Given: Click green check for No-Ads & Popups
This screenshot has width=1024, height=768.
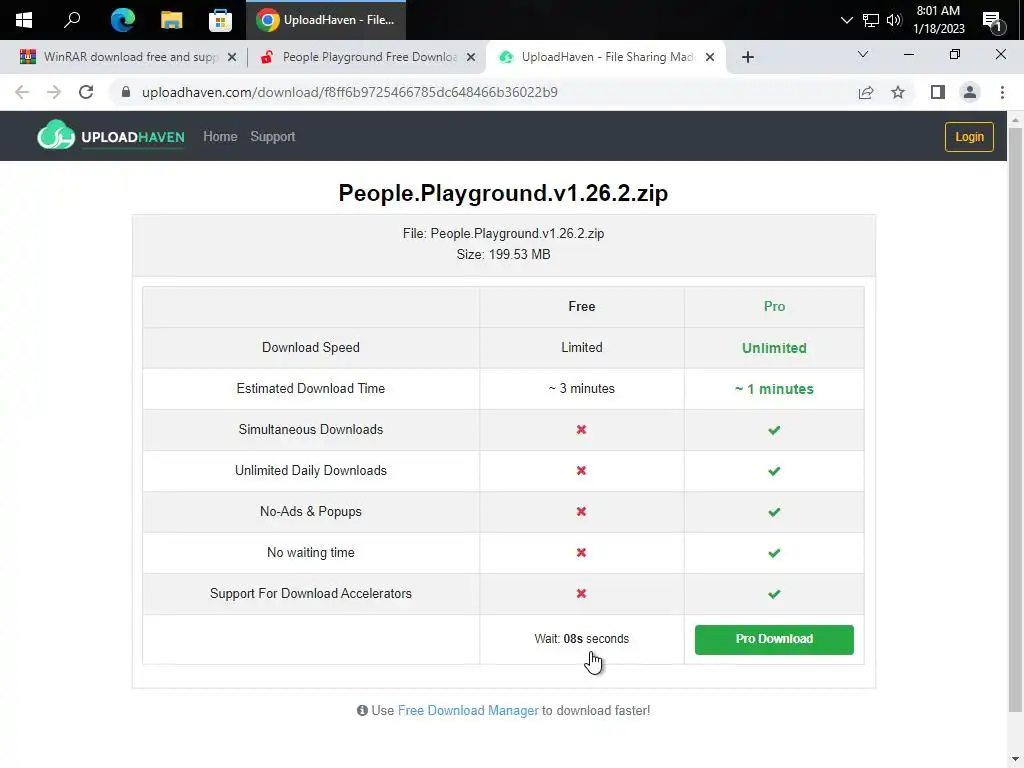Looking at the screenshot, I should click(774, 512).
